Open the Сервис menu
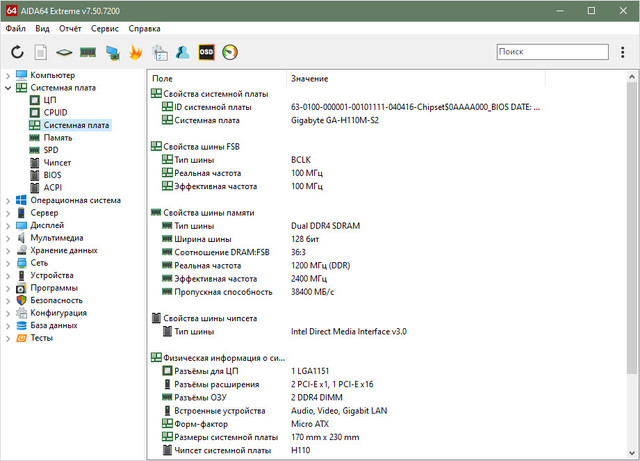Viewport: 640px width, 461px height. [x=104, y=29]
